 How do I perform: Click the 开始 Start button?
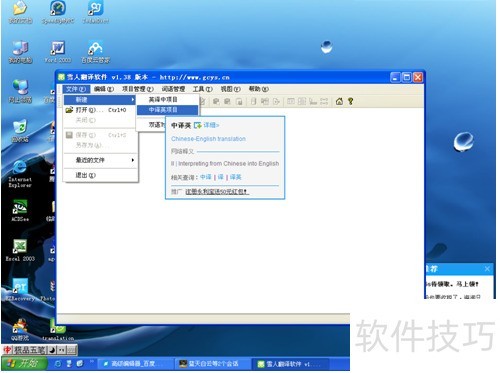[24, 363]
